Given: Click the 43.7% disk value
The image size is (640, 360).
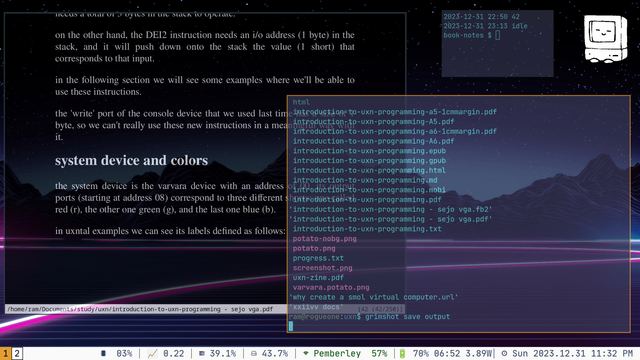Looking at the screenshot, I should point(275,353).
